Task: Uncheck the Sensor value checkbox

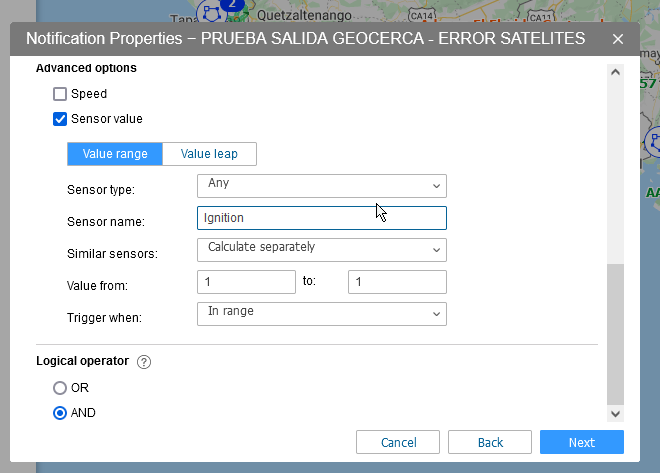Action: (x=60, y=119)
